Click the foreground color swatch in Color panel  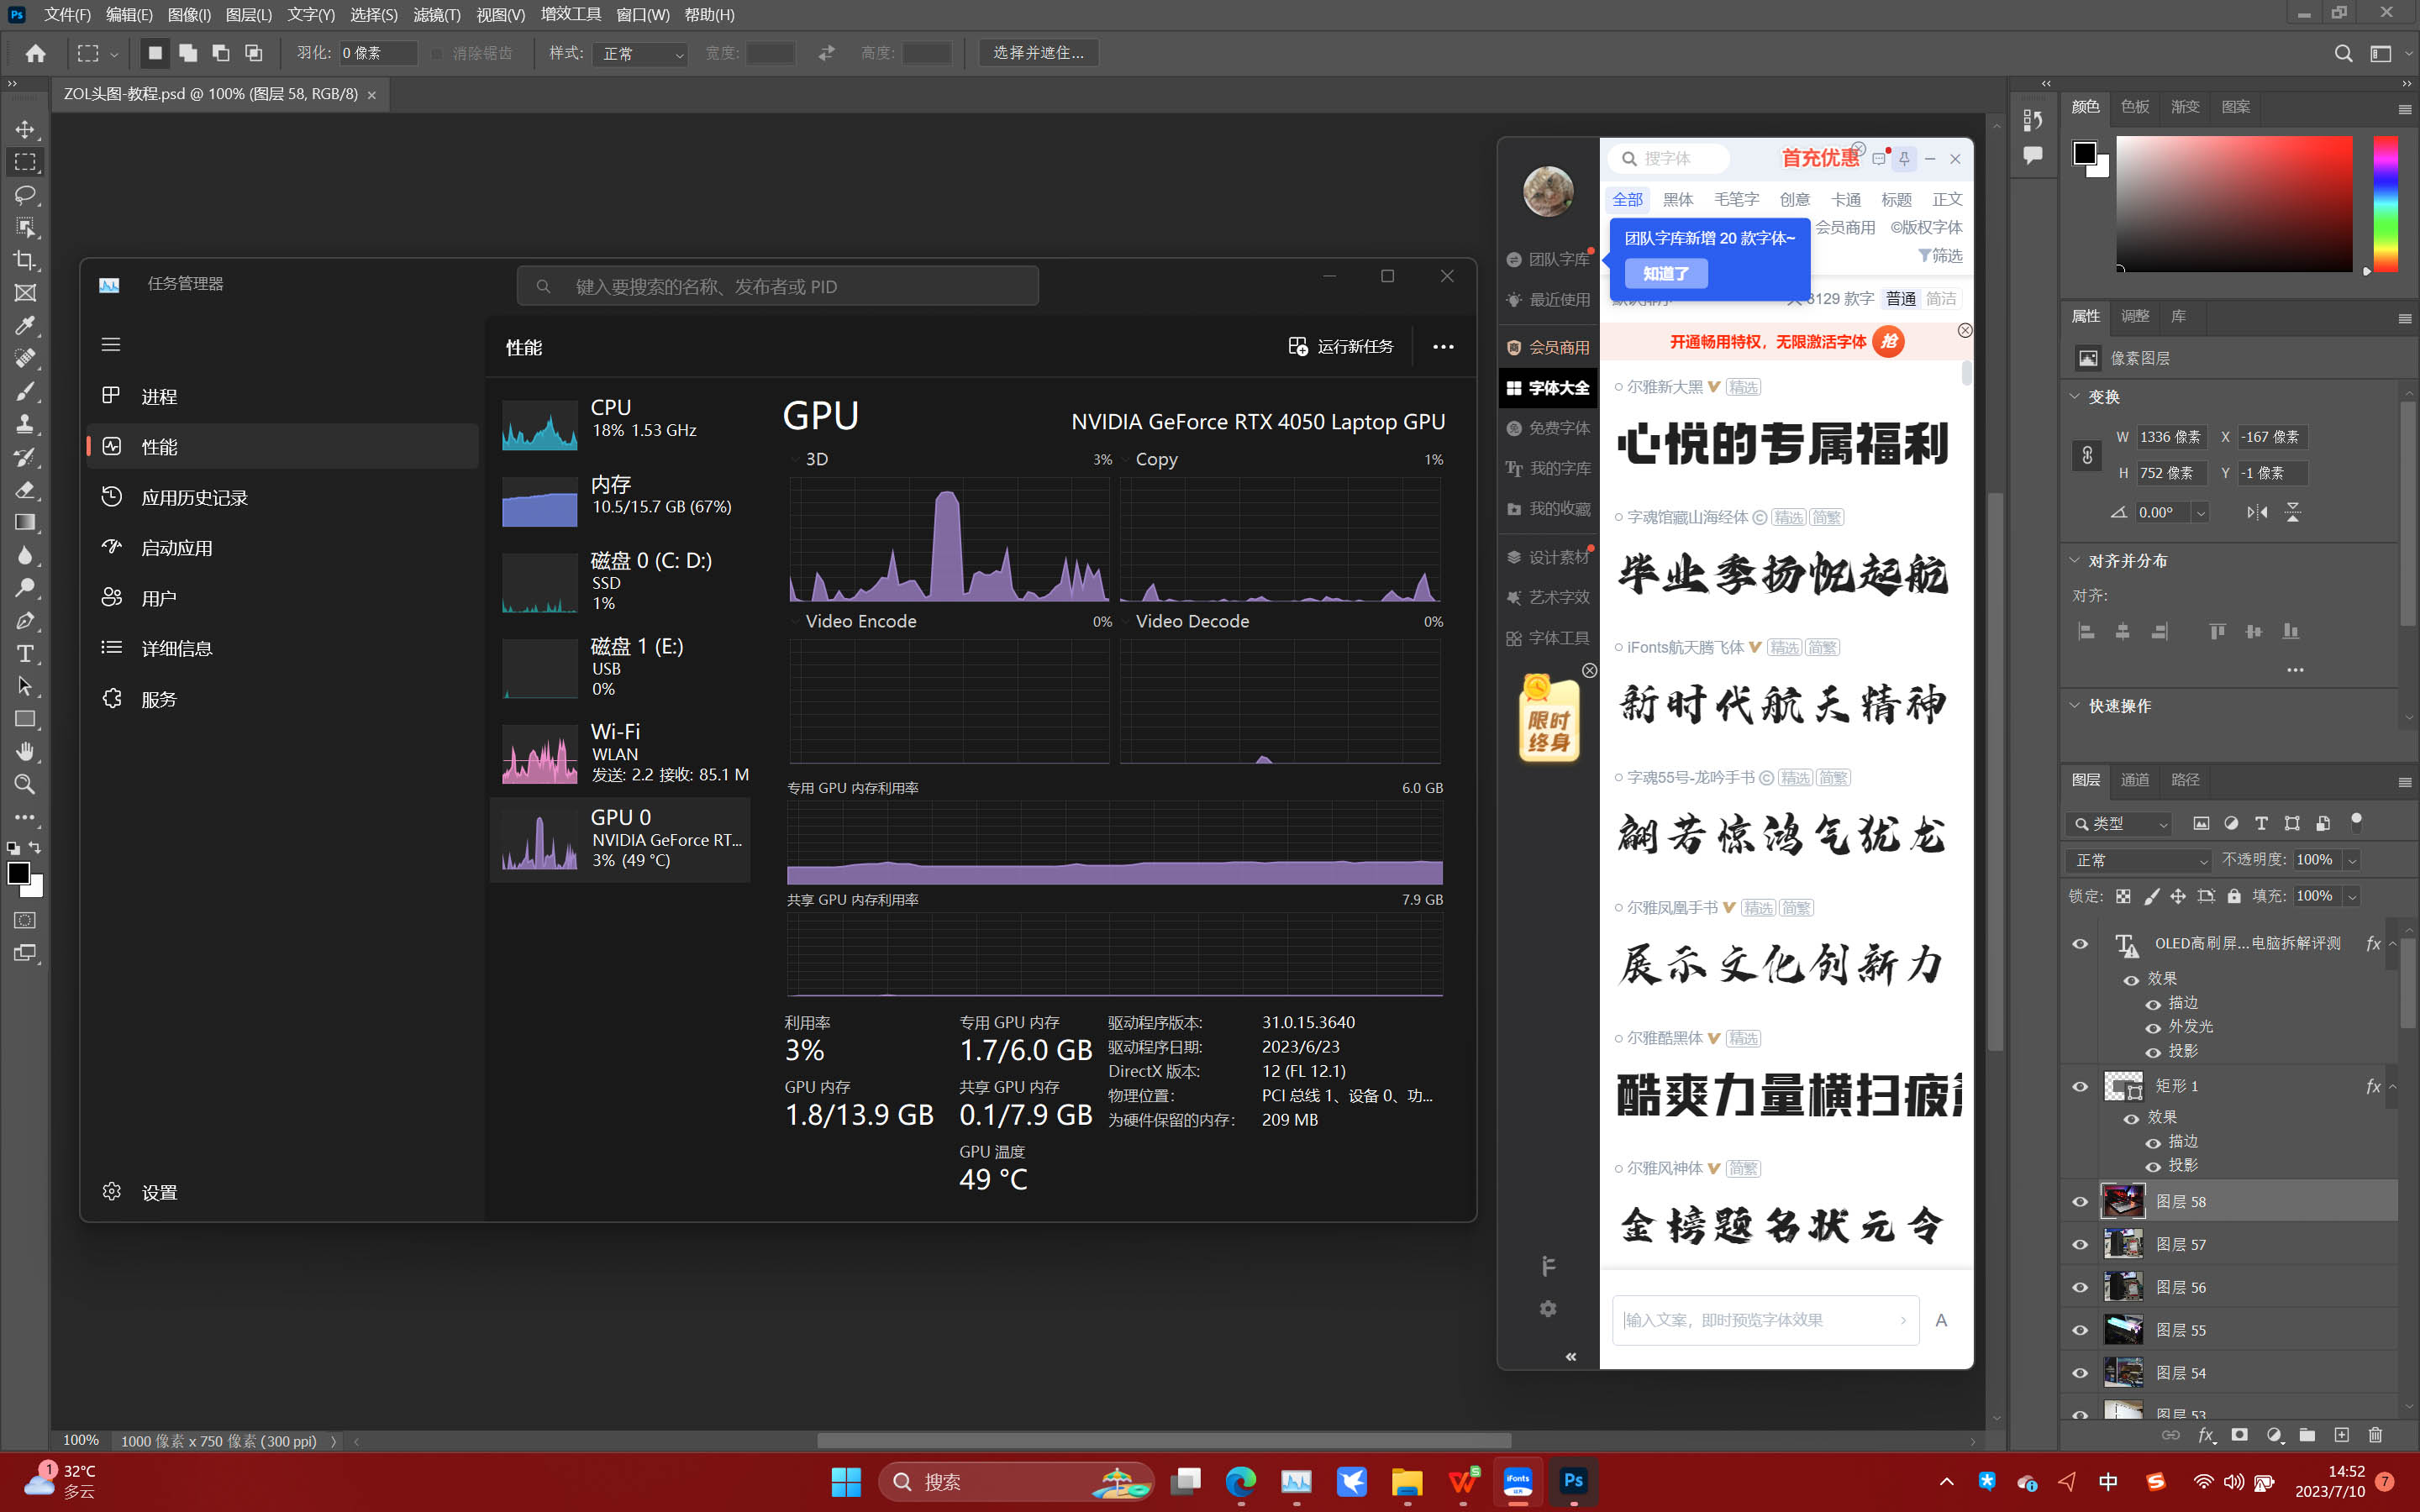click(x=2084, y=153)
